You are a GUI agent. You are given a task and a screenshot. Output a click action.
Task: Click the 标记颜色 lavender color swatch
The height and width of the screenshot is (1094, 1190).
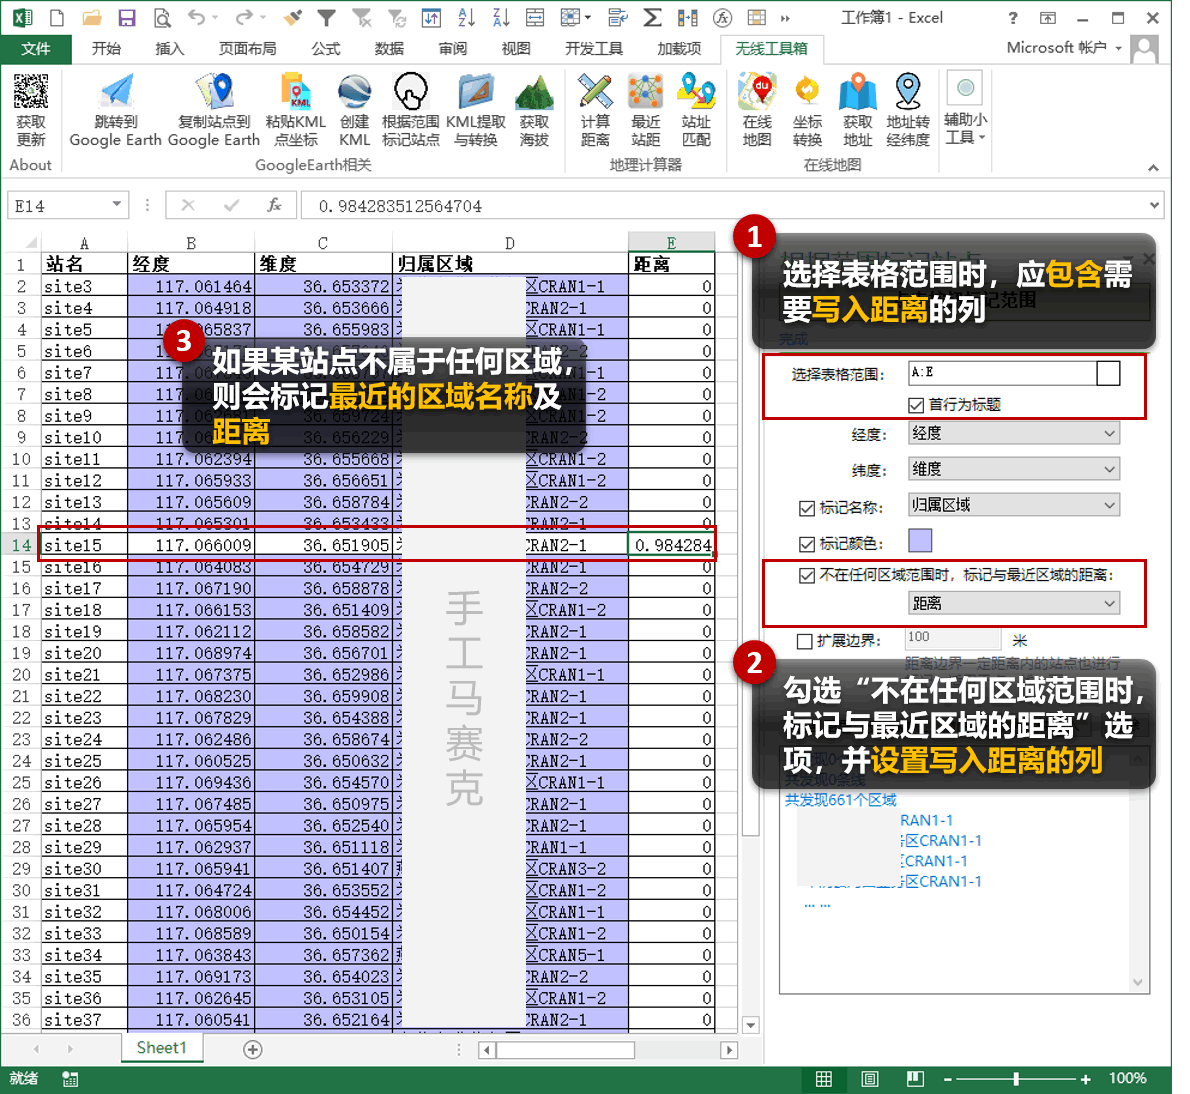coord(920,541)
